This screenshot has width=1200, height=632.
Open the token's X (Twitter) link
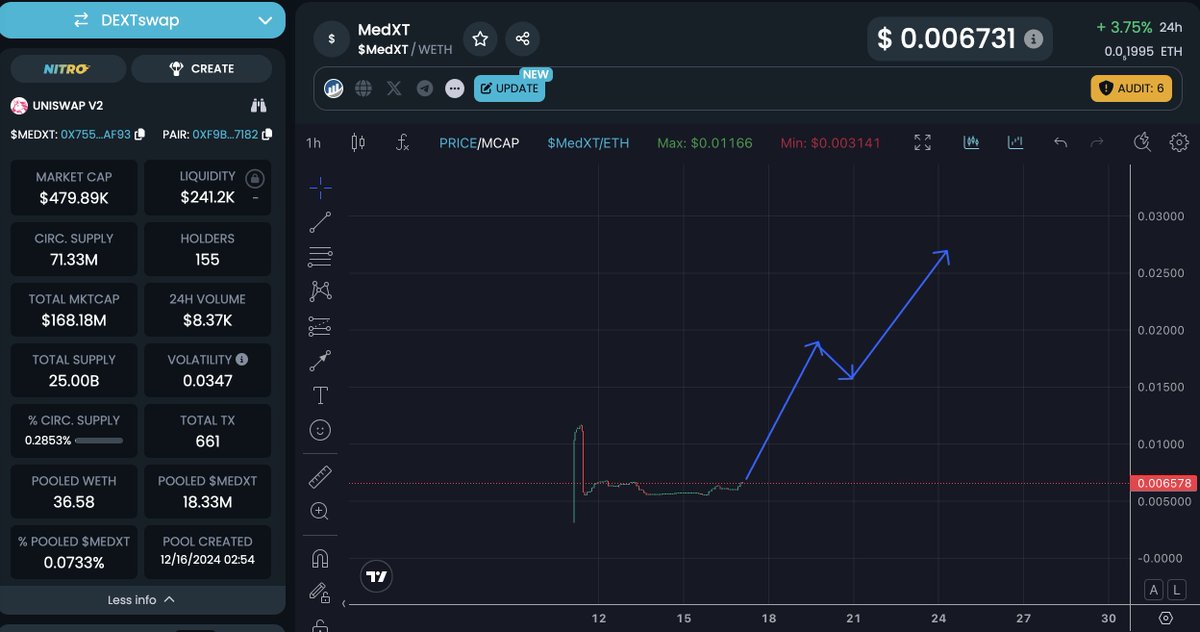pyautogui.click(x=394, y=89)
